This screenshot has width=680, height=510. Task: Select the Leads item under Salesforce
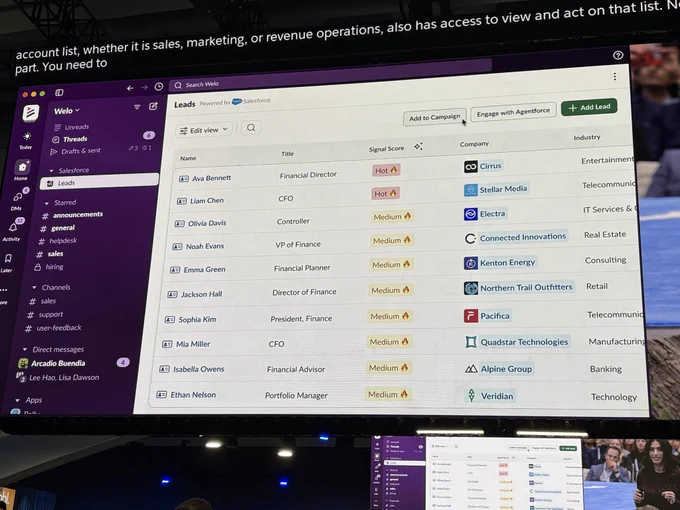(99, 182)
